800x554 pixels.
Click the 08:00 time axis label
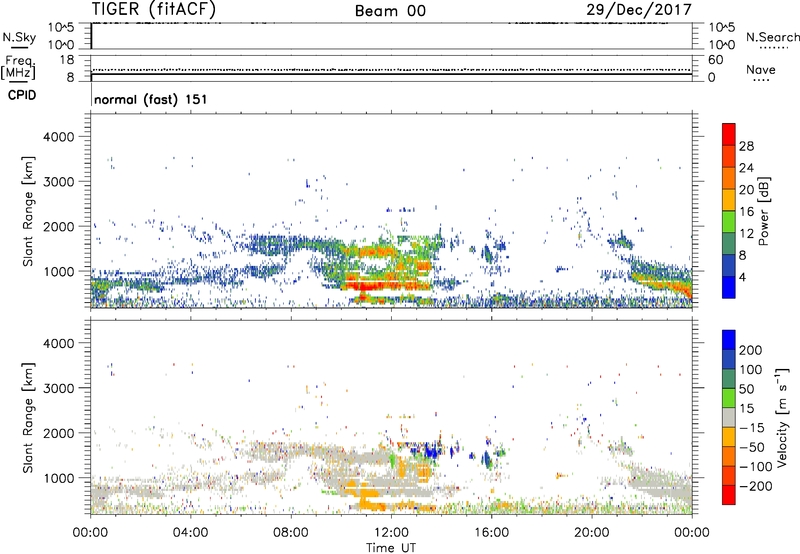click(291, 533)
